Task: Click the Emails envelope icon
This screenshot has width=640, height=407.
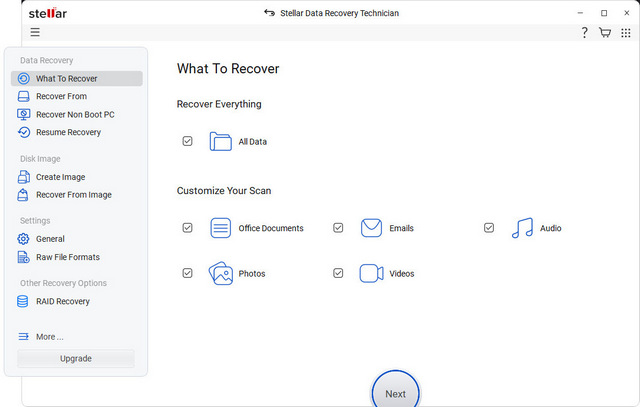Action: [x=371, y=228]
